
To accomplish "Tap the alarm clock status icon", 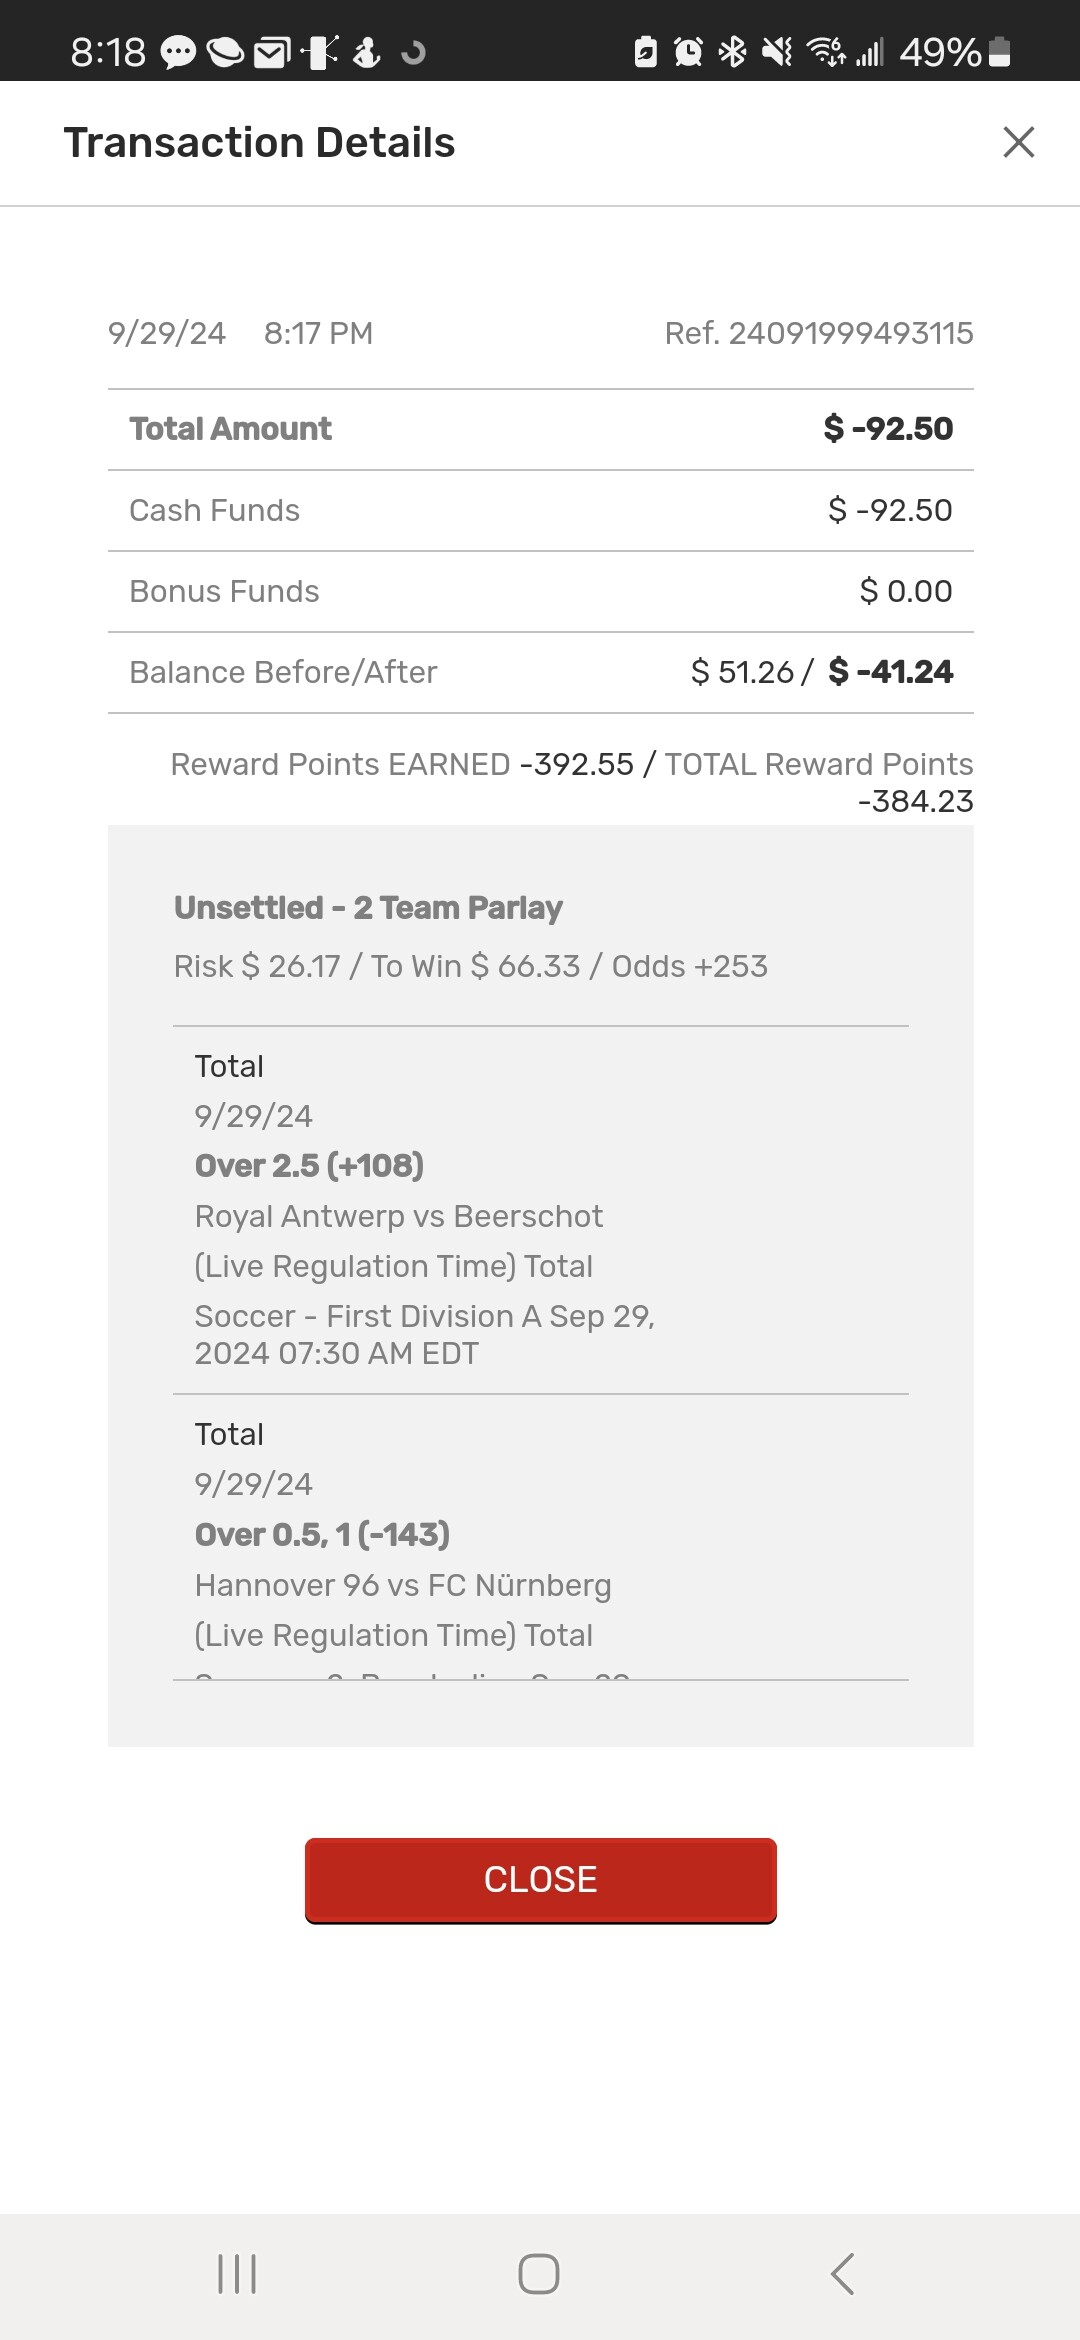I will (688, 52).
